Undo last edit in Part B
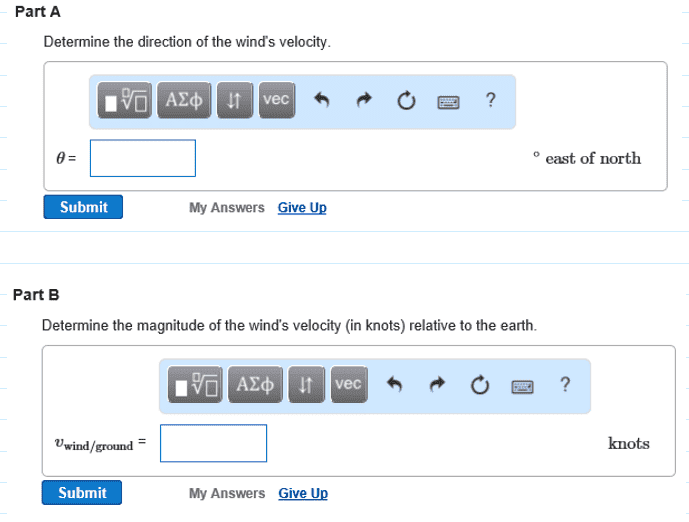The width and height of the screenshot is (689, 522). (x=395, y=384)
